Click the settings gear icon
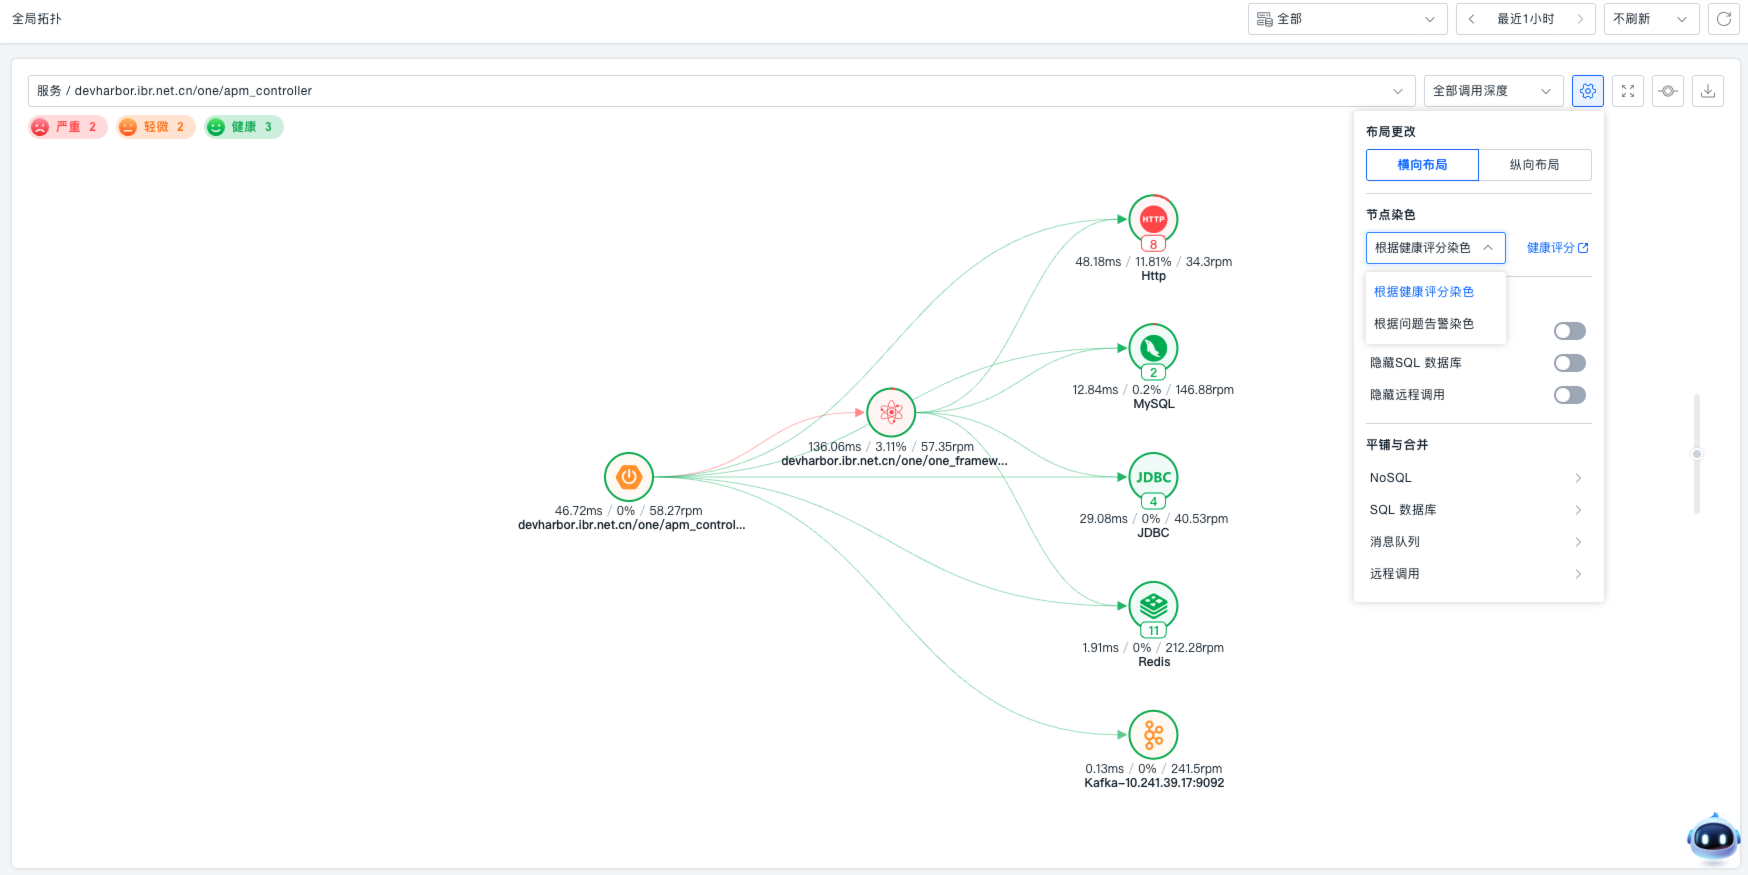This screenshot has height=875, width=1748. 1587,91
